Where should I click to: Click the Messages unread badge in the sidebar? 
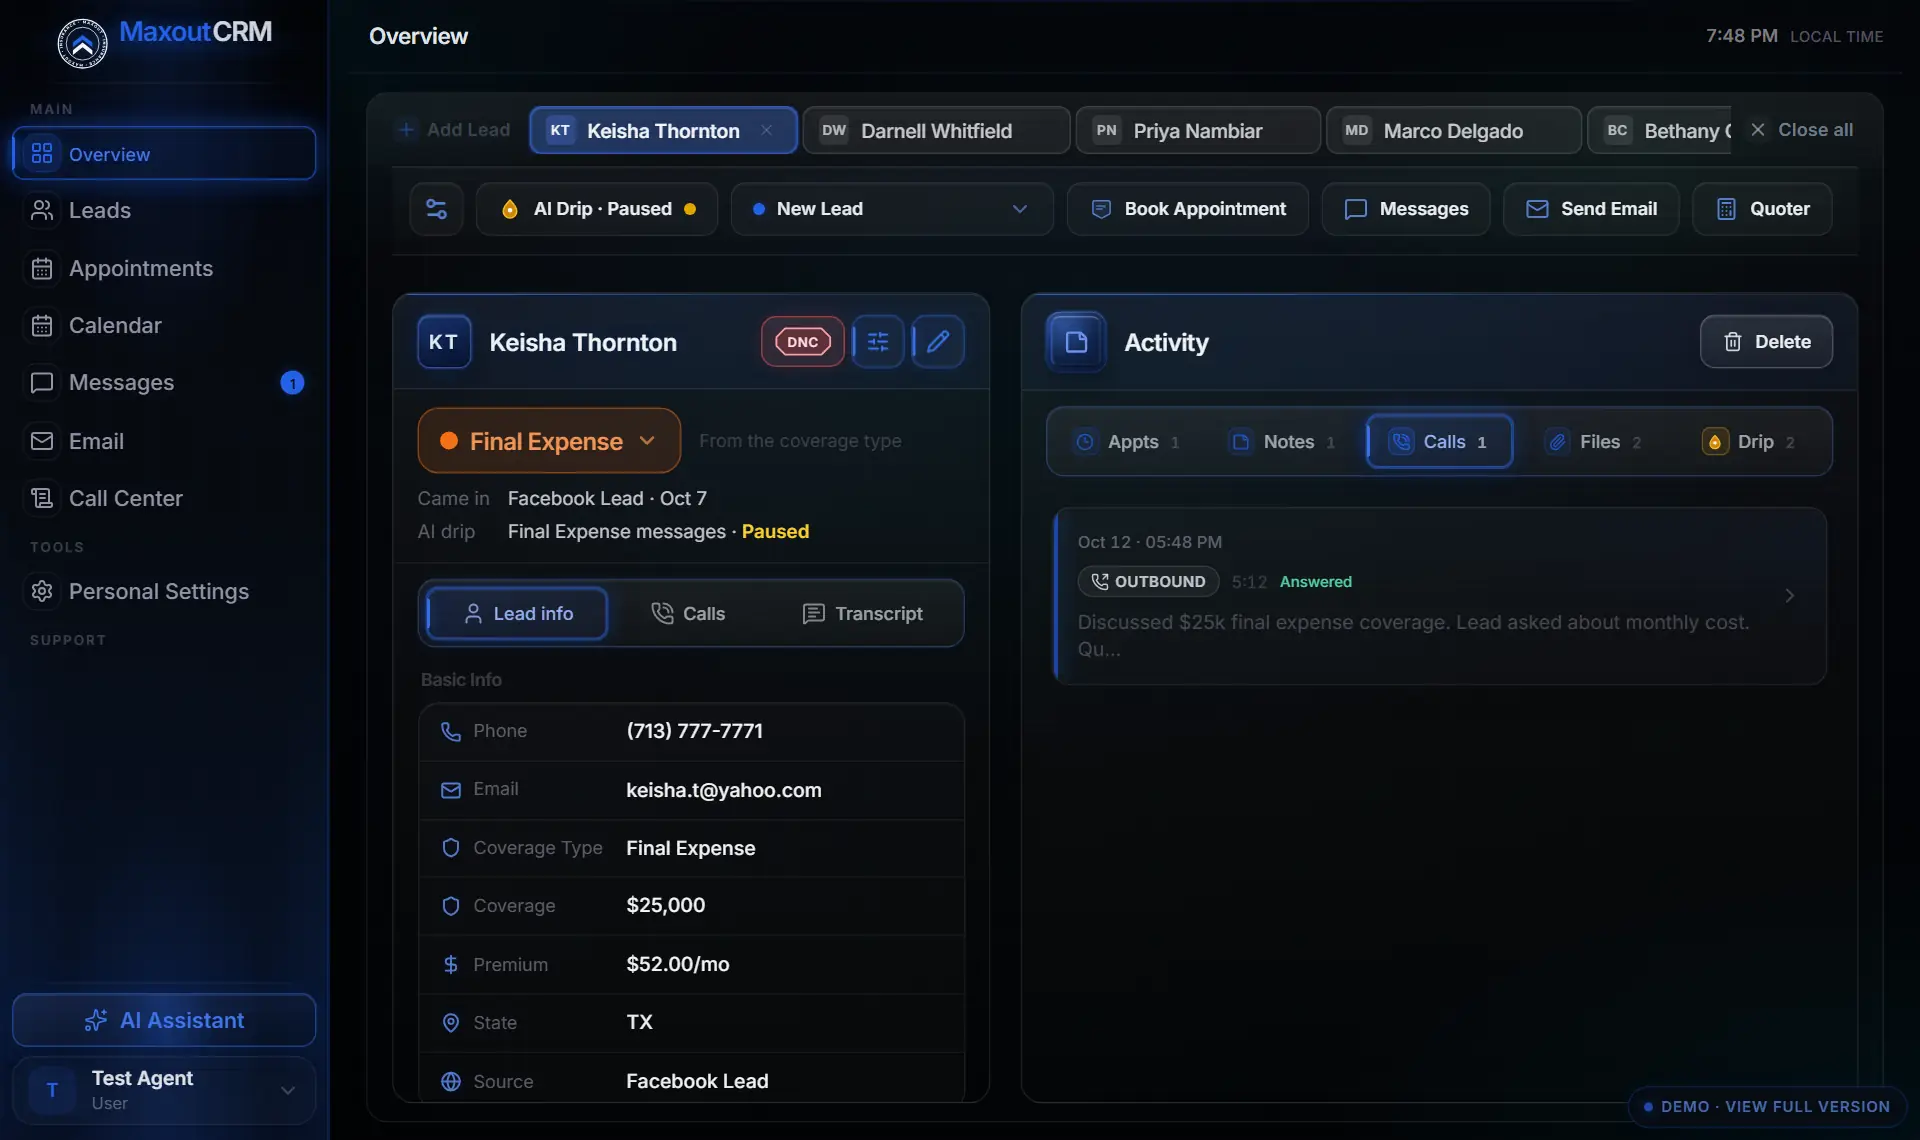pos(292,383)
